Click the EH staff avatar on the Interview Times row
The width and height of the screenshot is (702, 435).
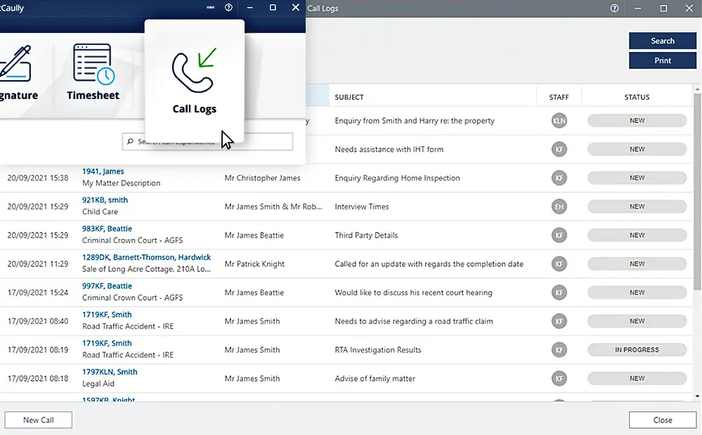coord(559,207)
